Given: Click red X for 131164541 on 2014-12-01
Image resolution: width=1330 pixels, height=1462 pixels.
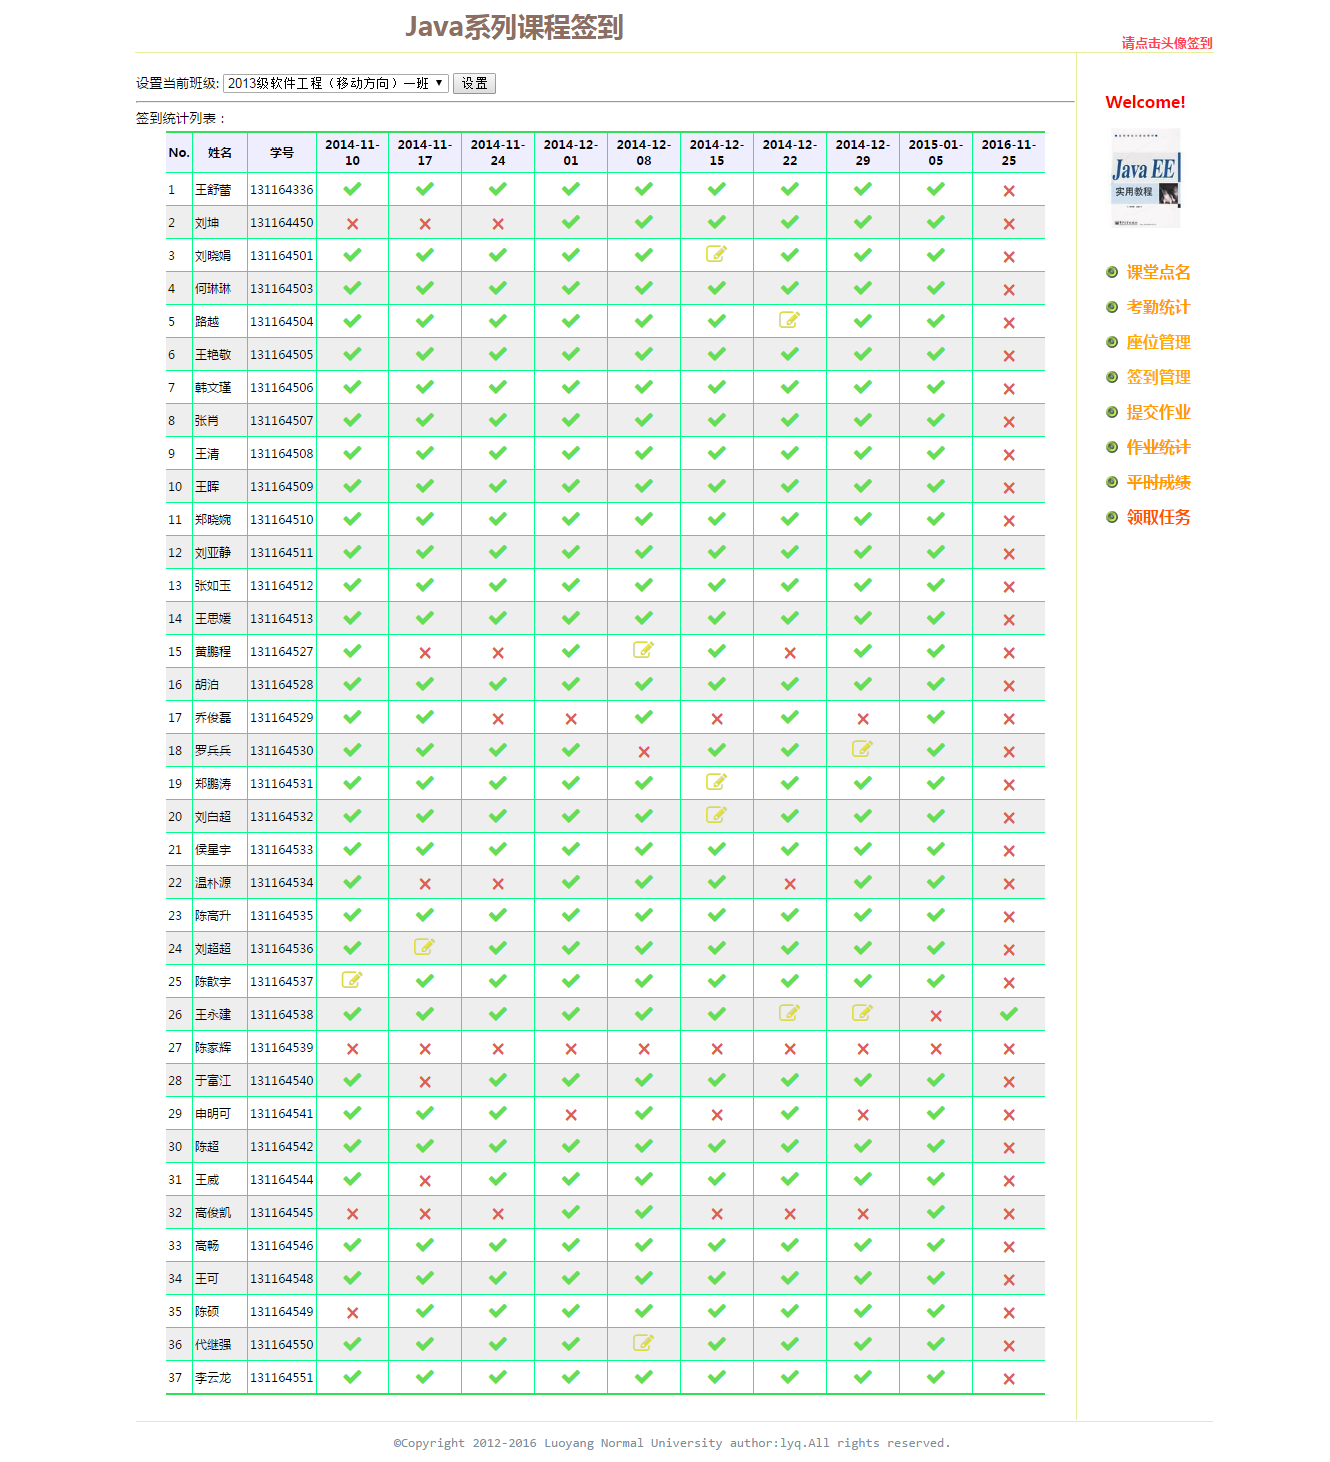Looking at the screenshot, I should (571, 1115).
